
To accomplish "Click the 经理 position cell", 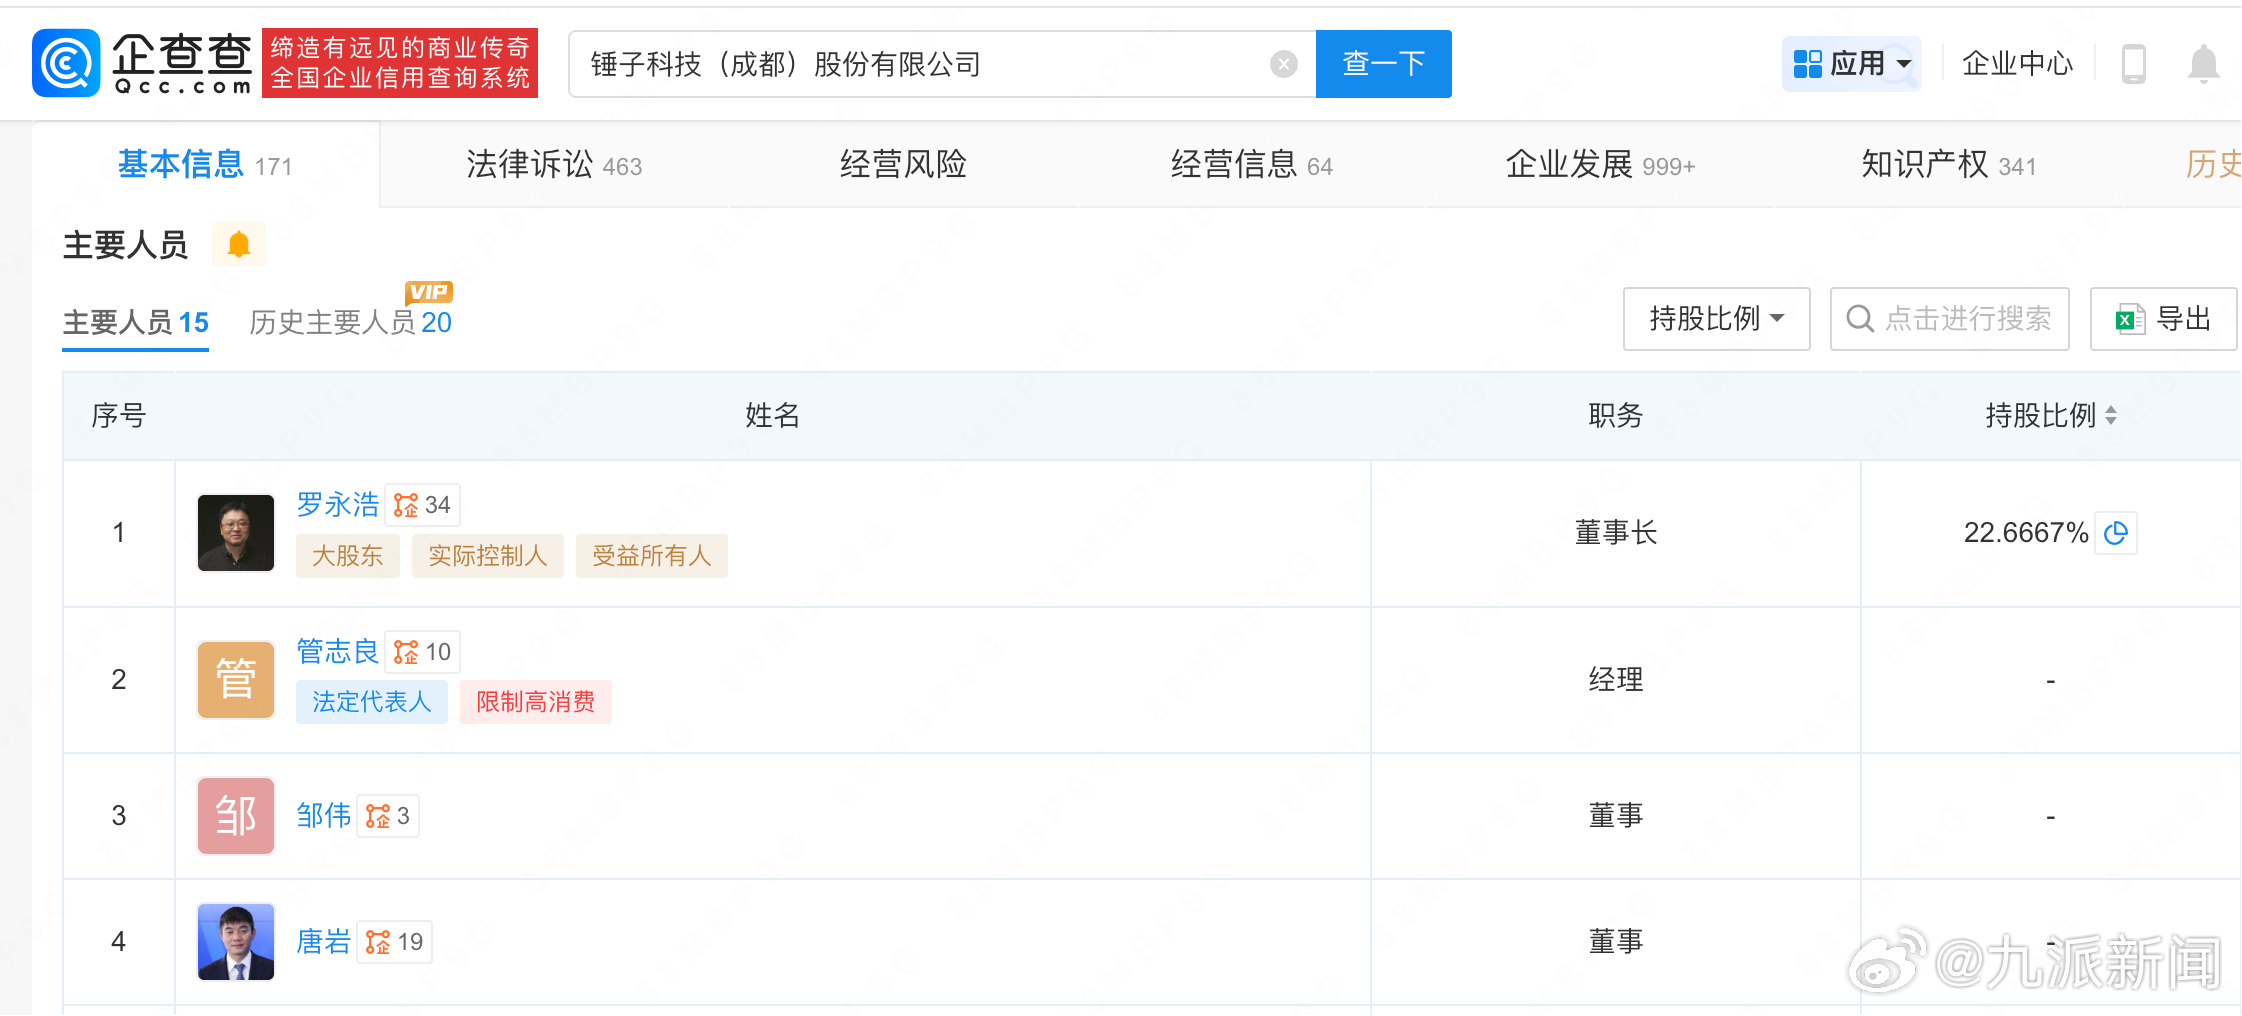I will tap(1616, 680).
